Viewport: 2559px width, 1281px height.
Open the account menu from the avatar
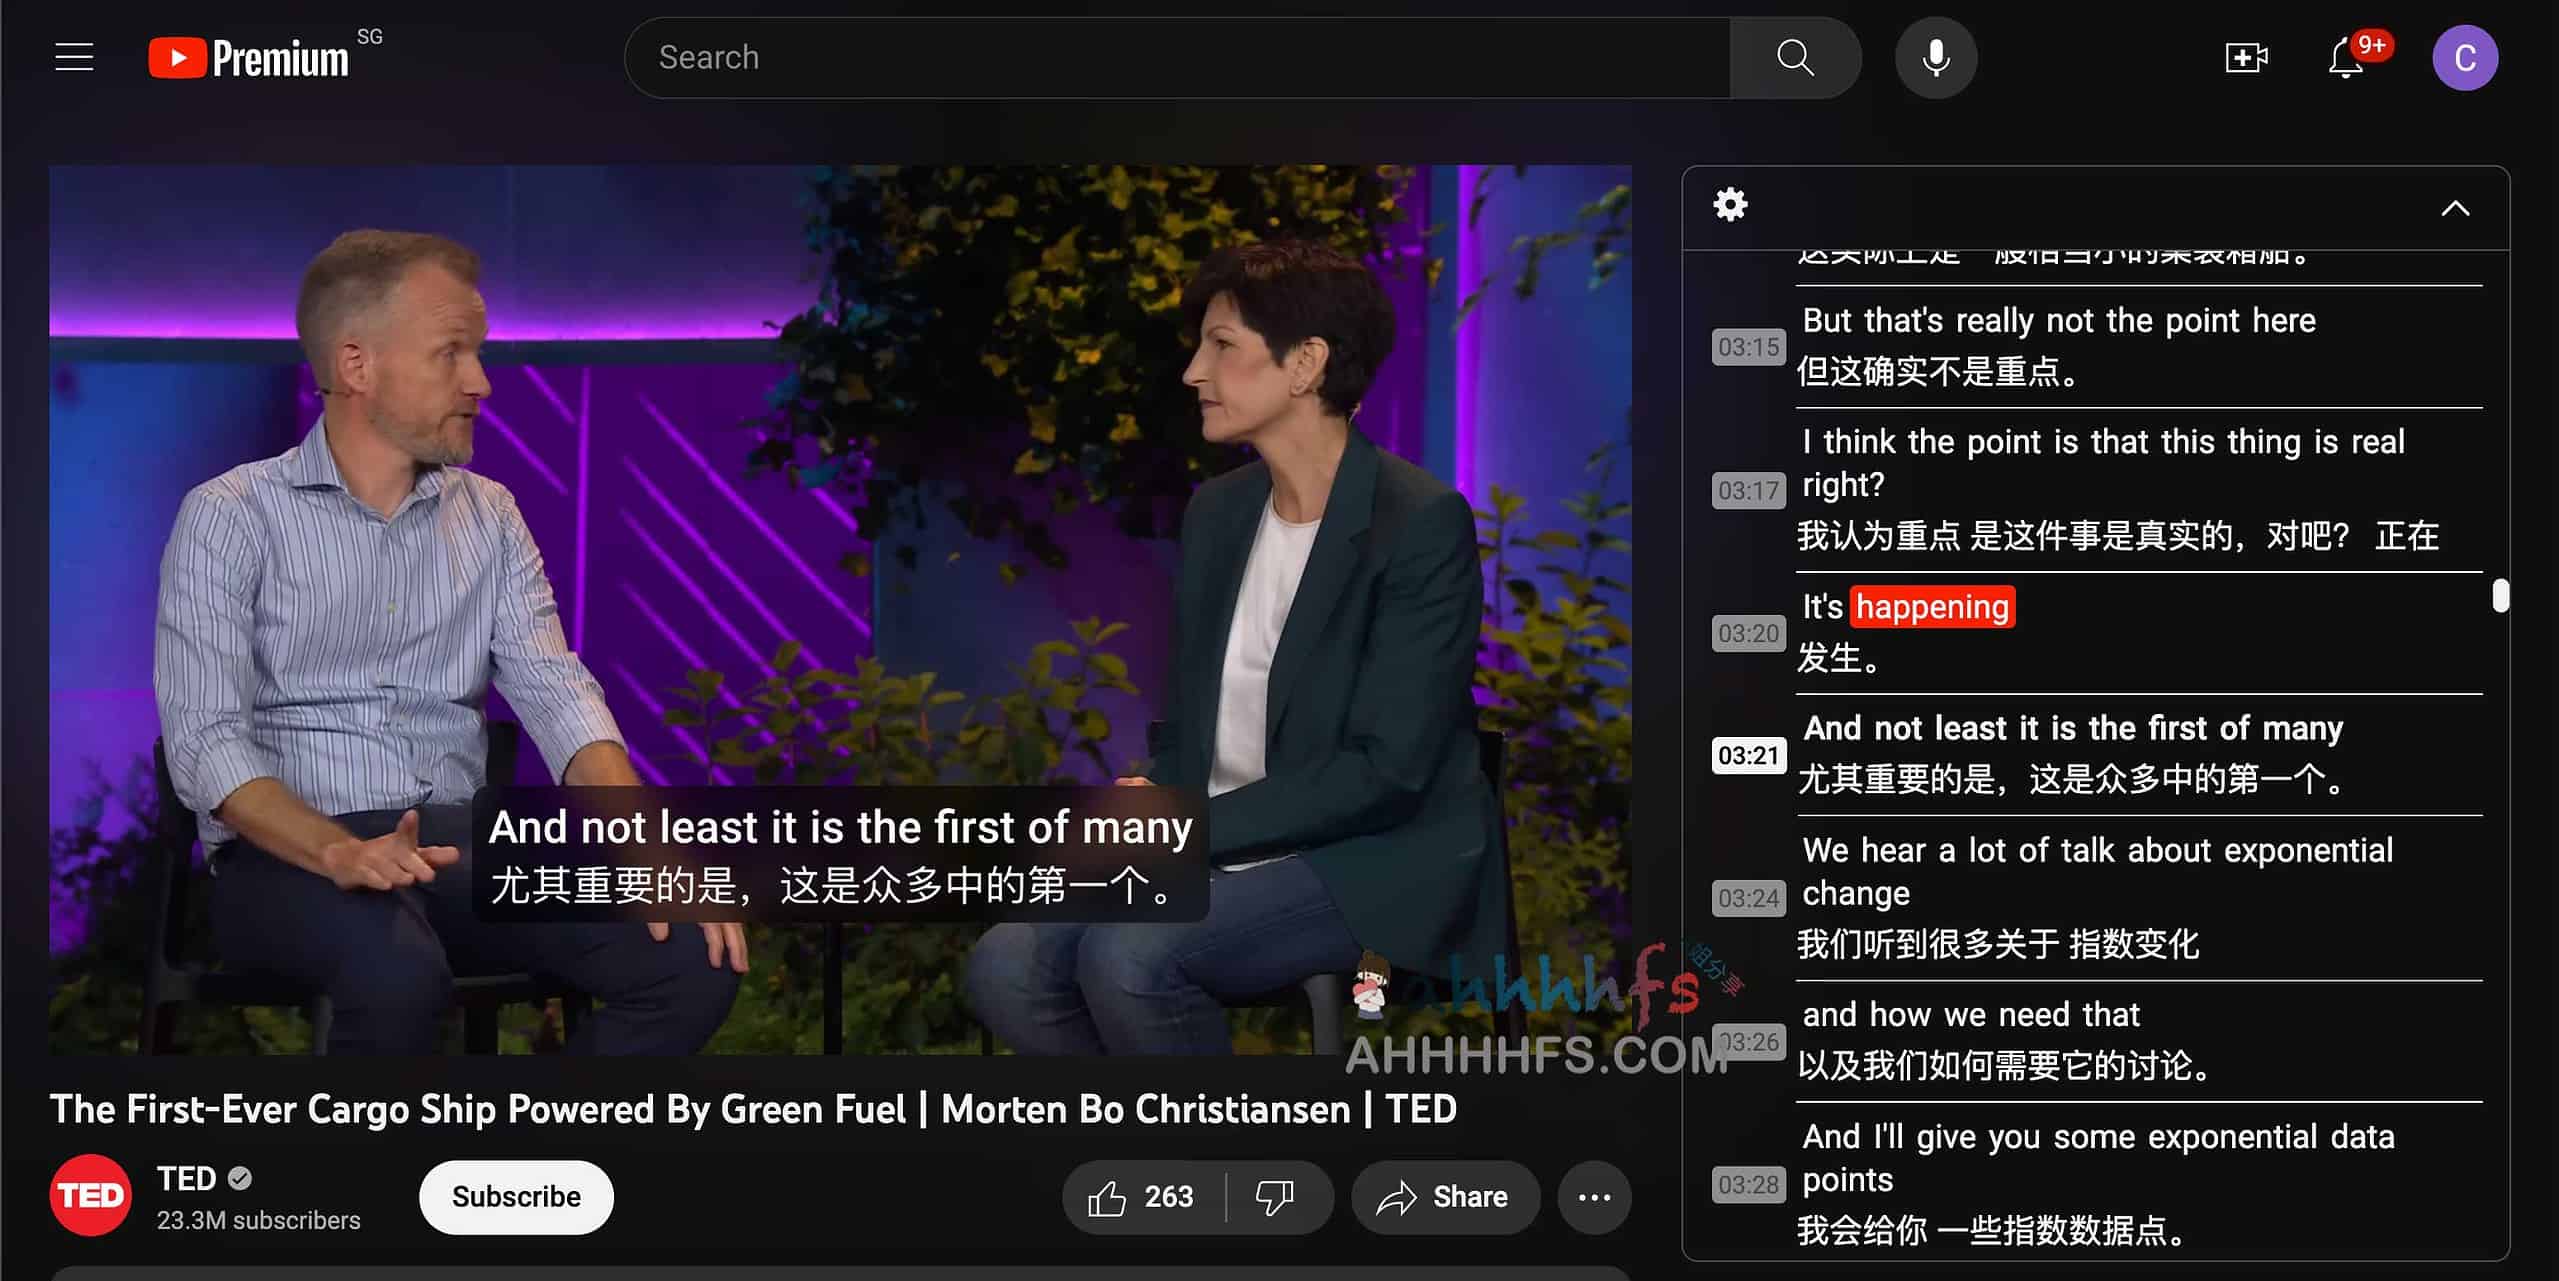(x=2464, y=57)
